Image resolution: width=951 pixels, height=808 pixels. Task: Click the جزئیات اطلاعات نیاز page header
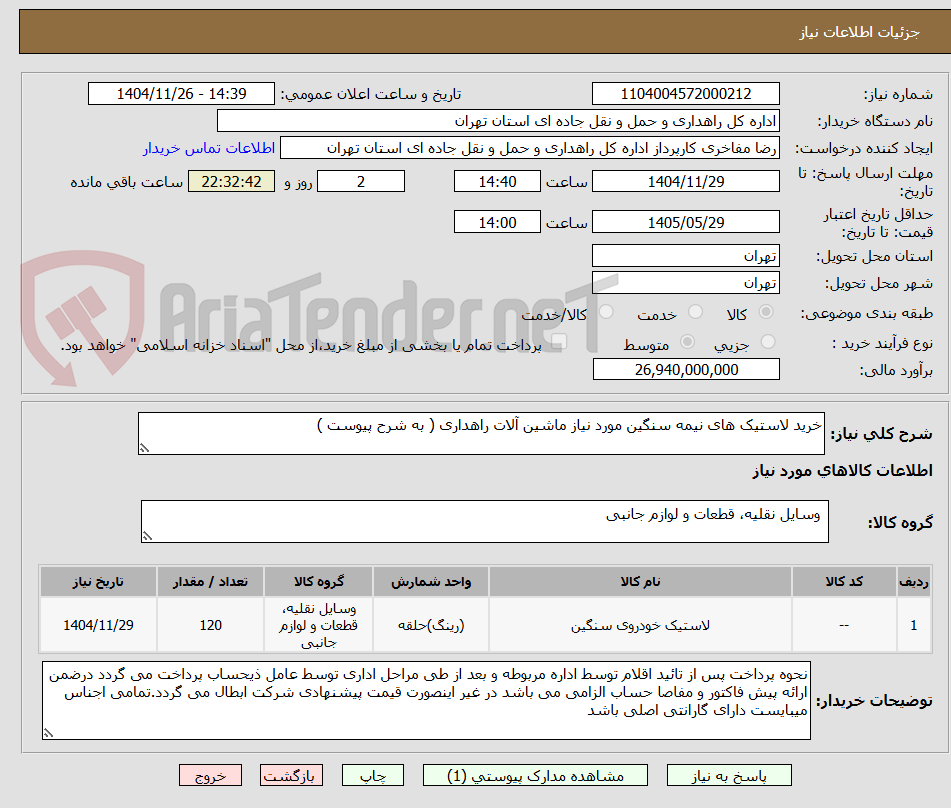(859, 32)
